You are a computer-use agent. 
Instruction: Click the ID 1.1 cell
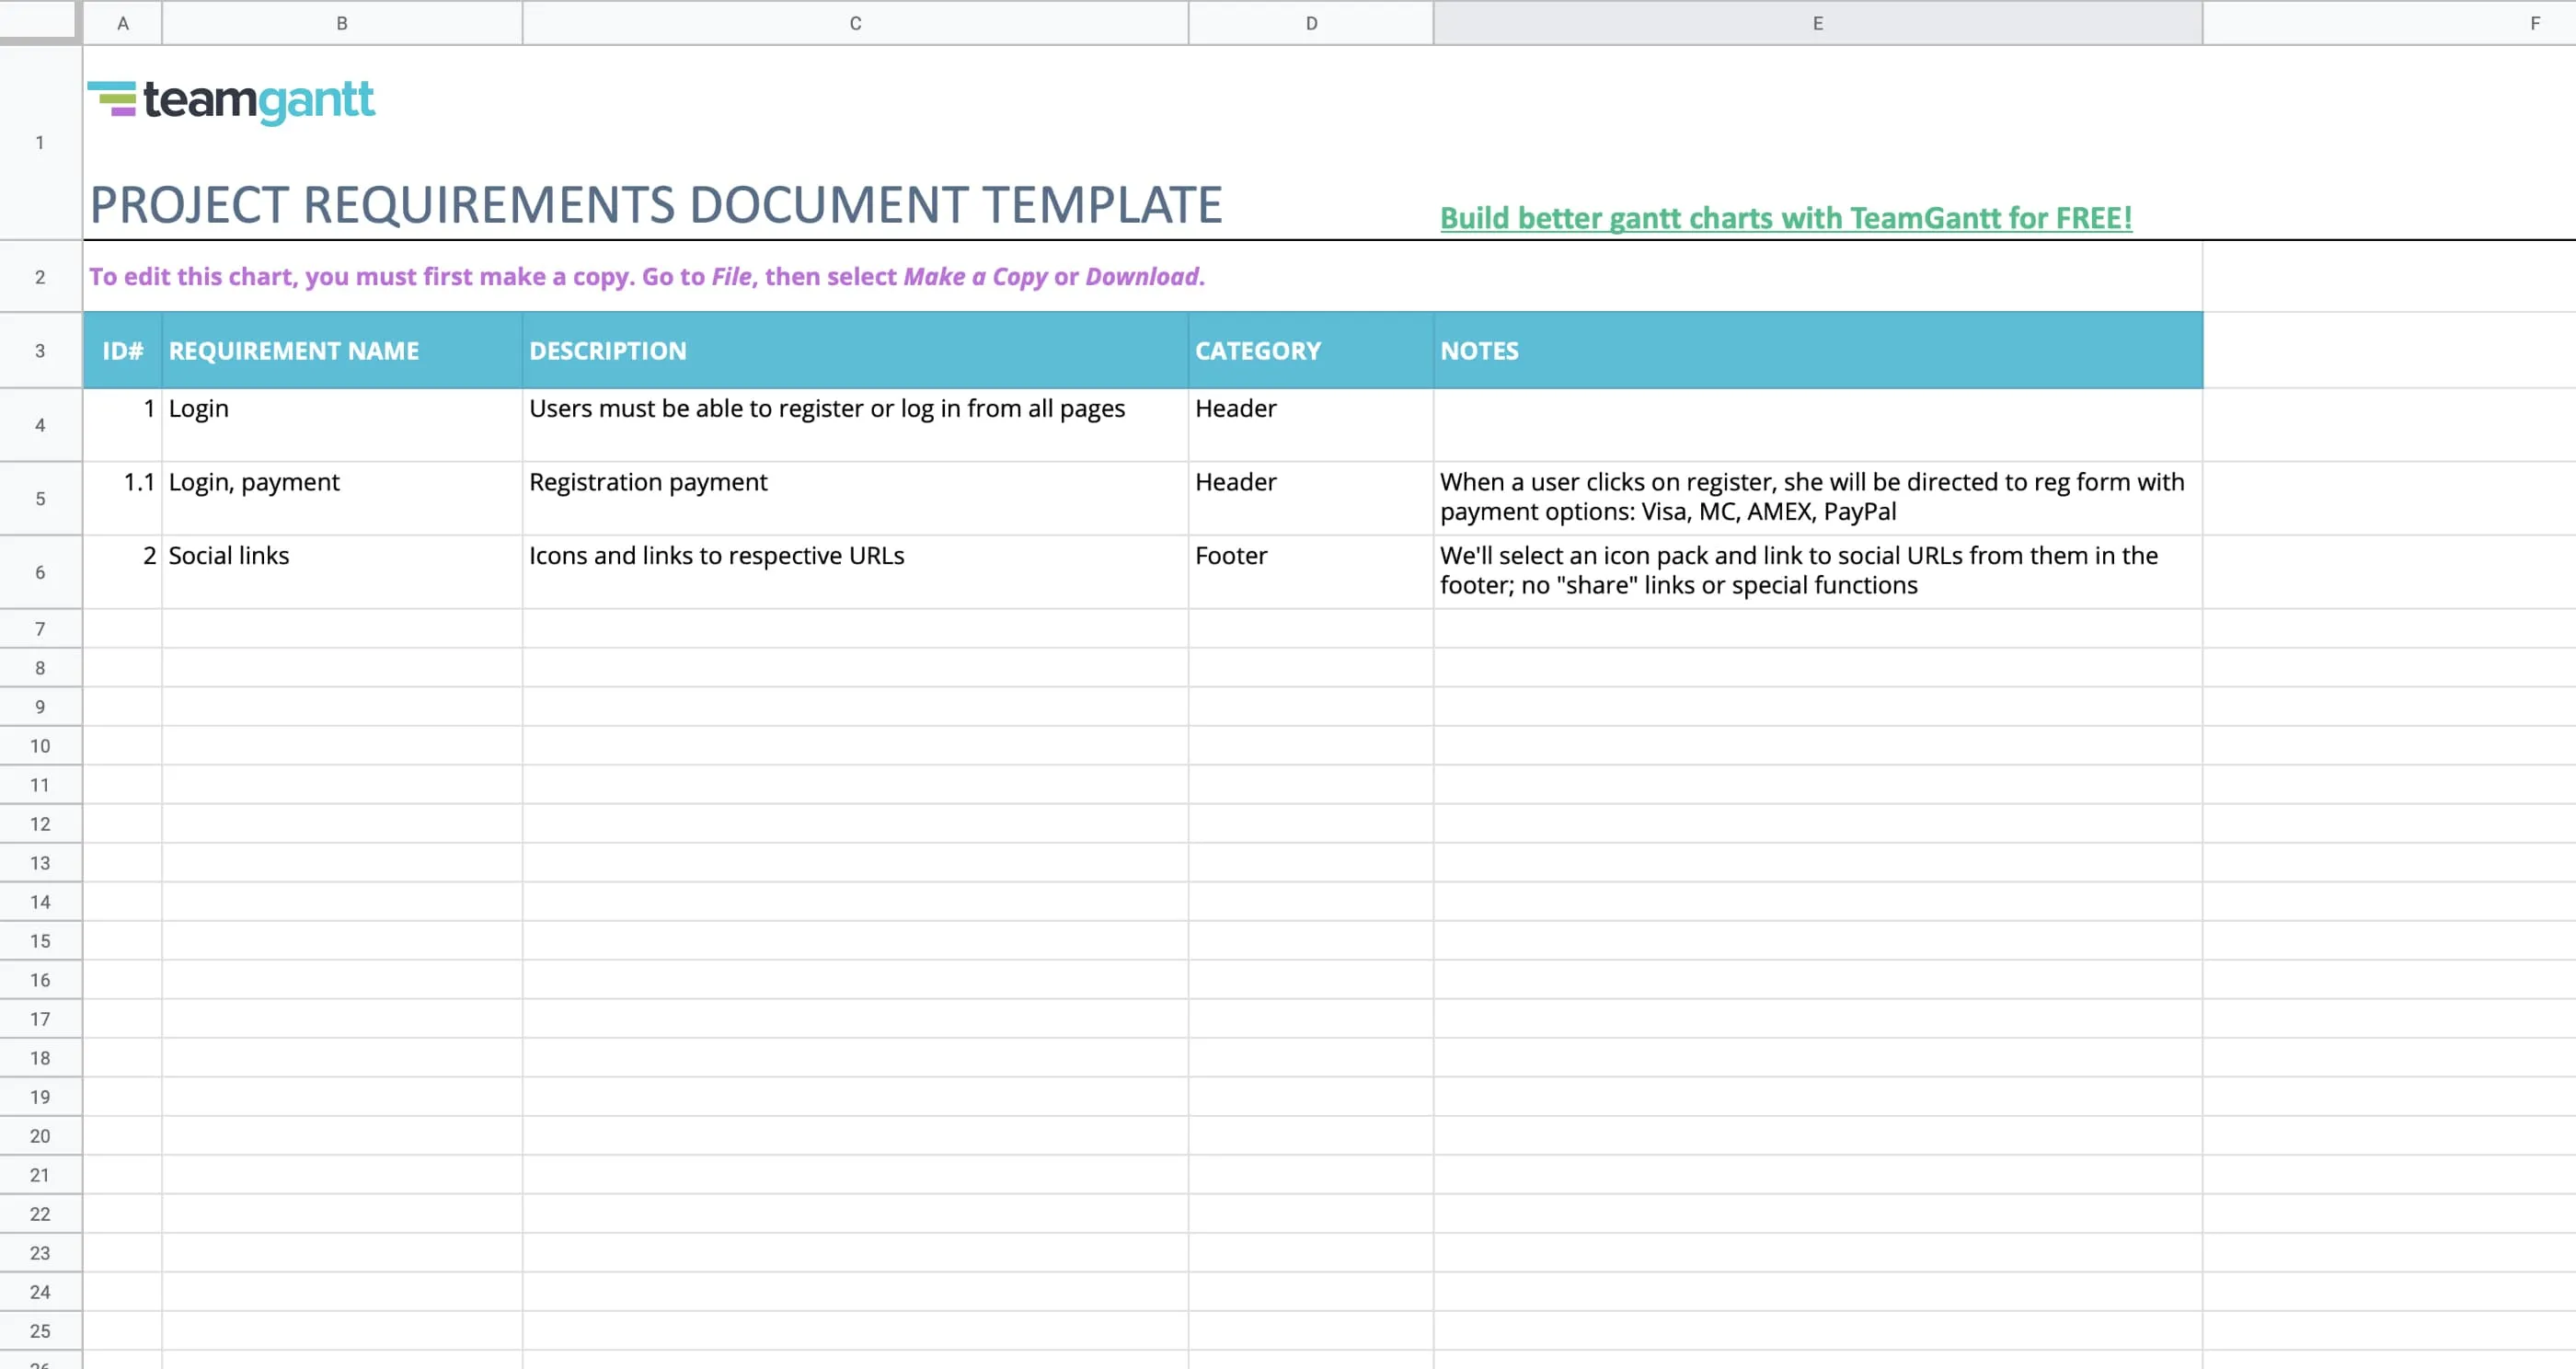tap(122, 498)
